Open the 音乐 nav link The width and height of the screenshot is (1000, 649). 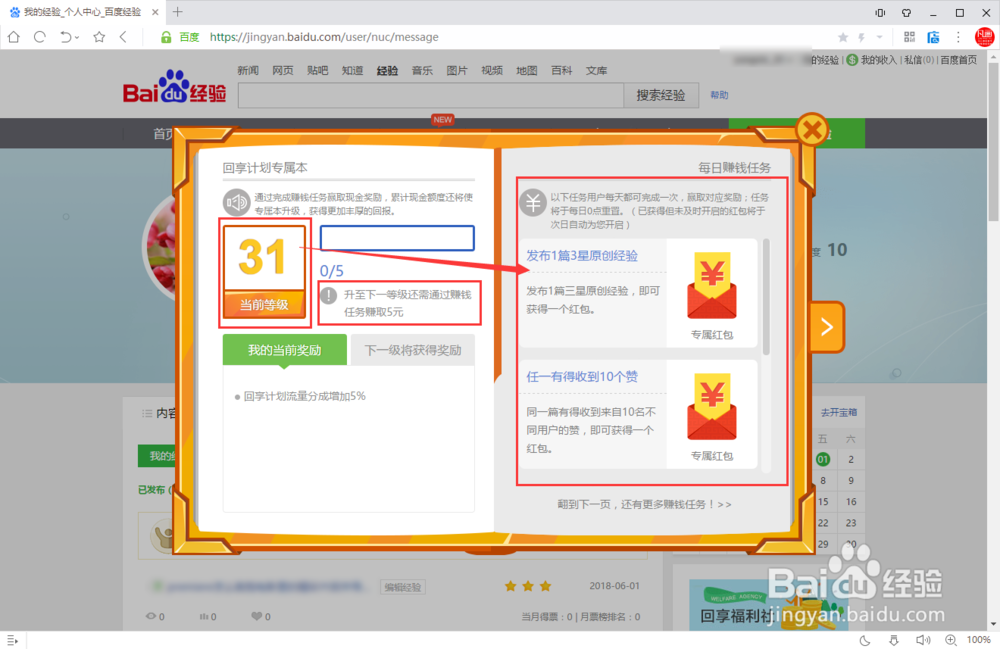pos(422,70)
